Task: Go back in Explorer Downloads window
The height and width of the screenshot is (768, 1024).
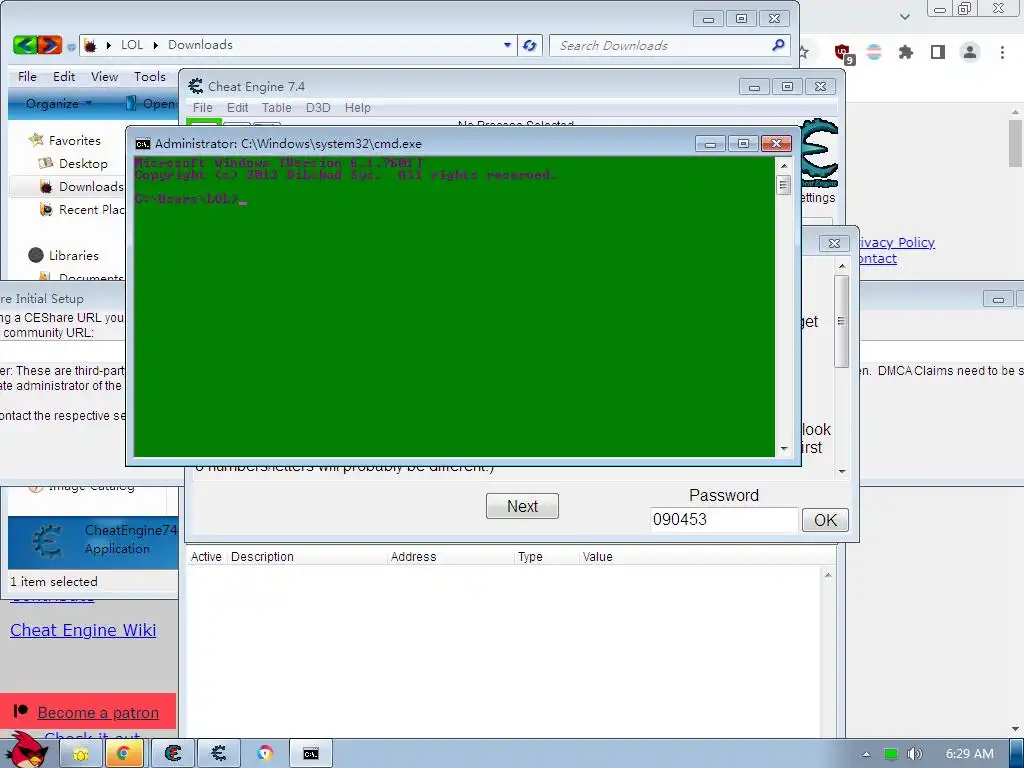Action: pos(25,45)
